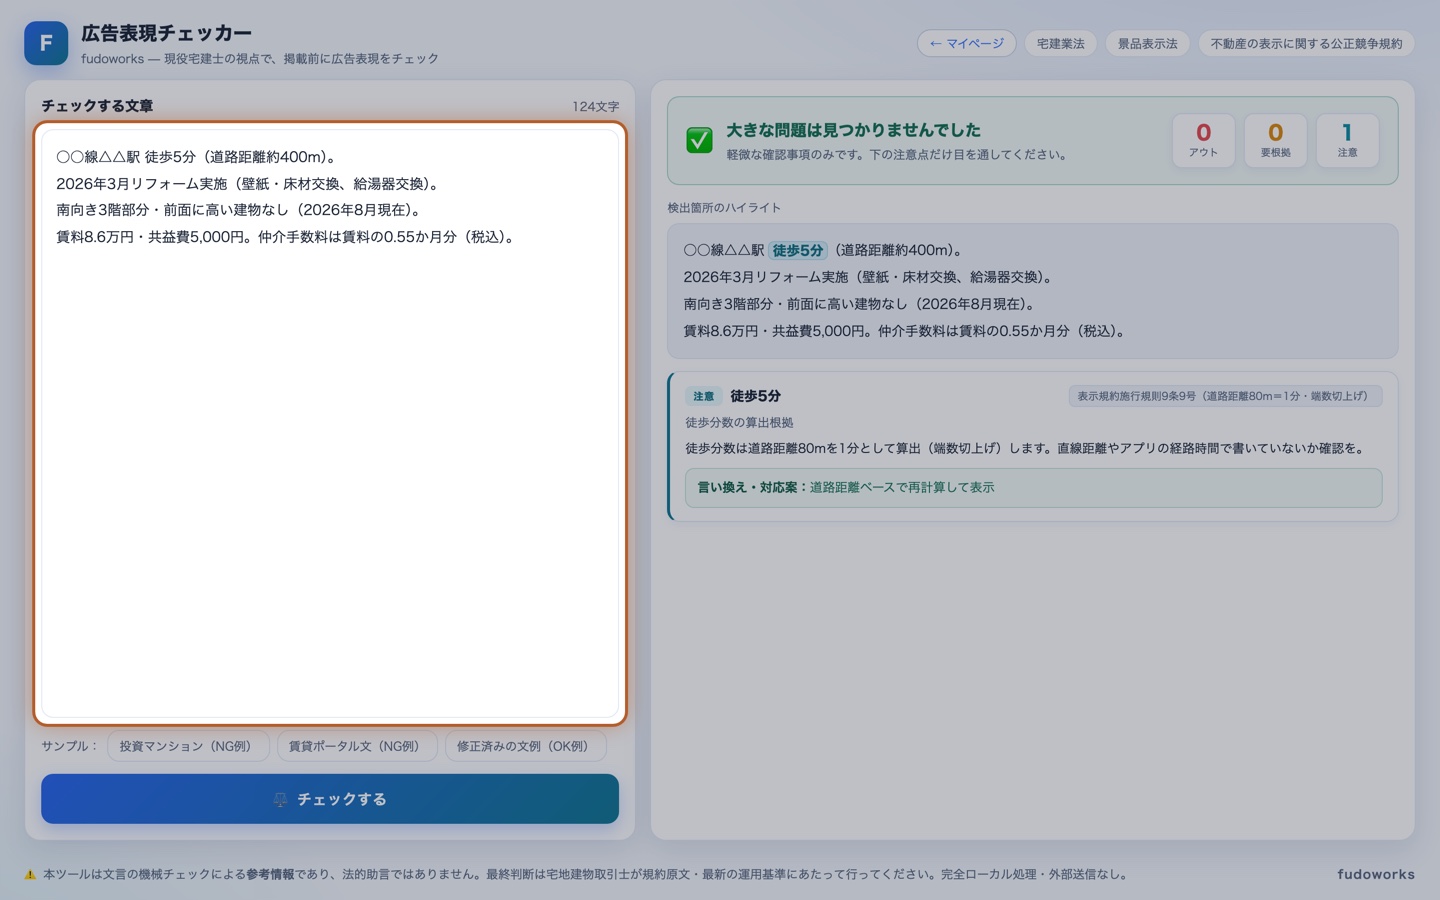Click the line 2026年3月リフォーム実施 in results preview
This screenshot has height=900, width=1440.
click(x=868, y=277)
